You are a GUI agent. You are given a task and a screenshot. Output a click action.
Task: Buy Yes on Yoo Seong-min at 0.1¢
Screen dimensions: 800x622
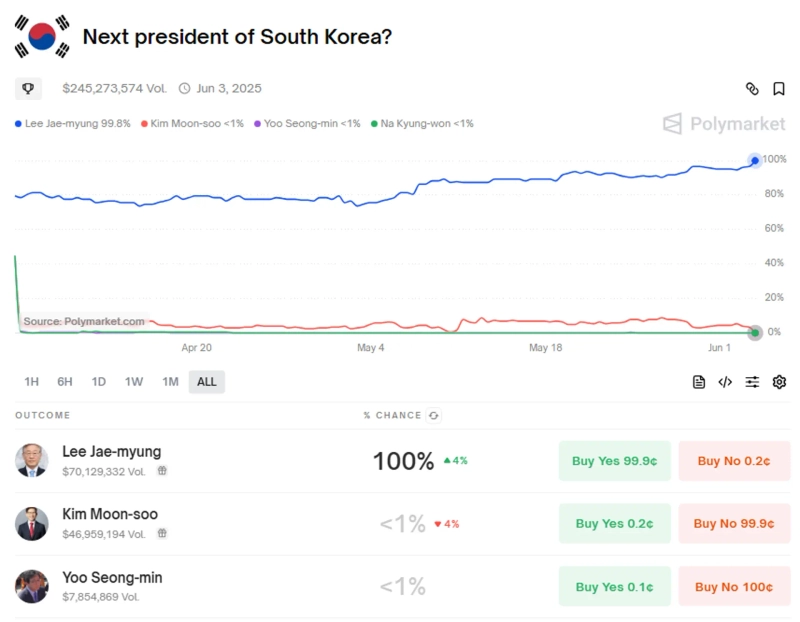click(x=614, y=587)
